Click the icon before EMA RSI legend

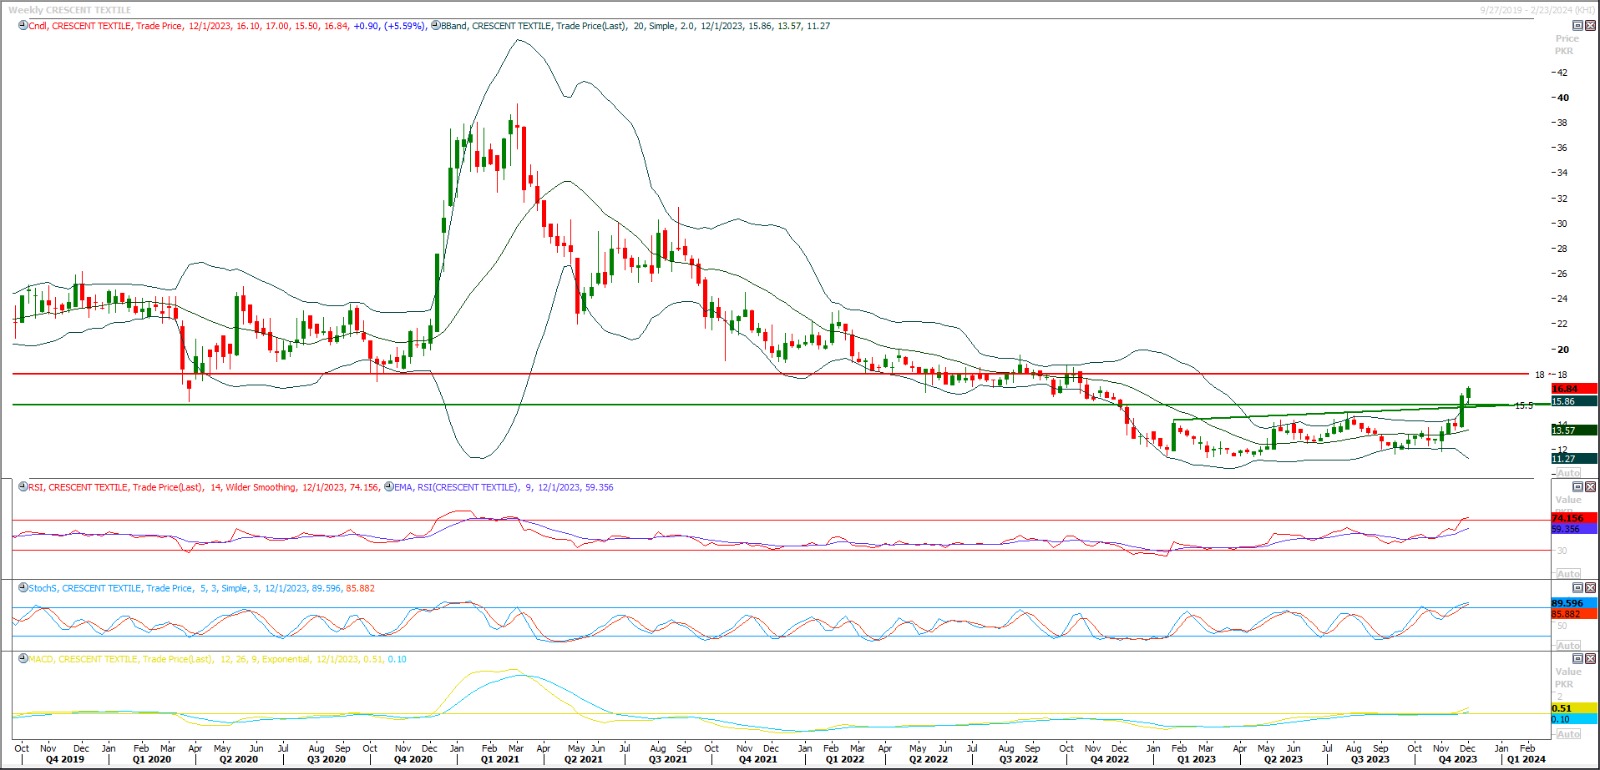389,487
